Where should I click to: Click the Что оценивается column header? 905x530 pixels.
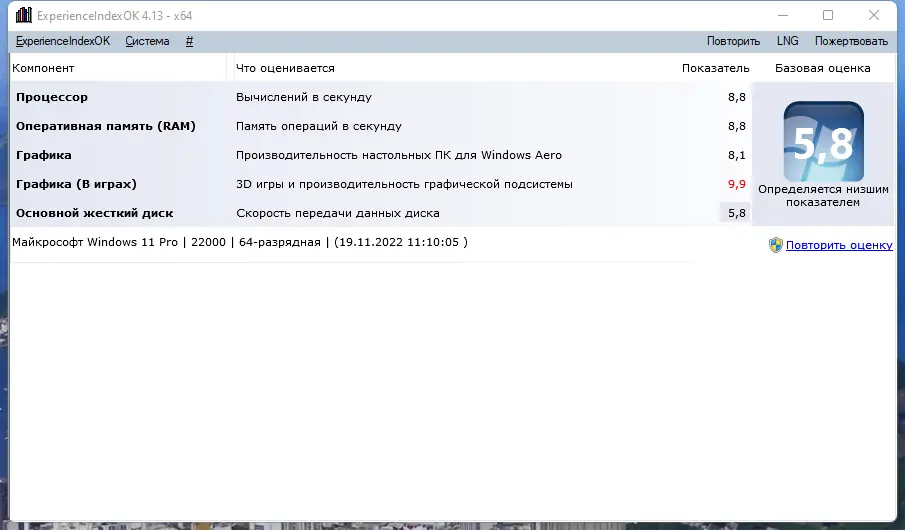coord(285,68)
